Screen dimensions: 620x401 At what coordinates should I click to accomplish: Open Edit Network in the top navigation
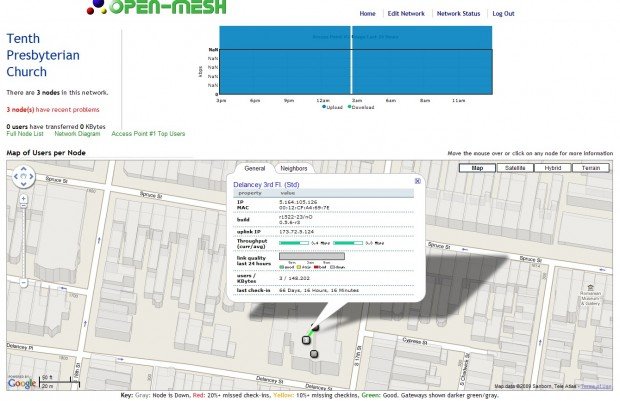click(406, 13)
